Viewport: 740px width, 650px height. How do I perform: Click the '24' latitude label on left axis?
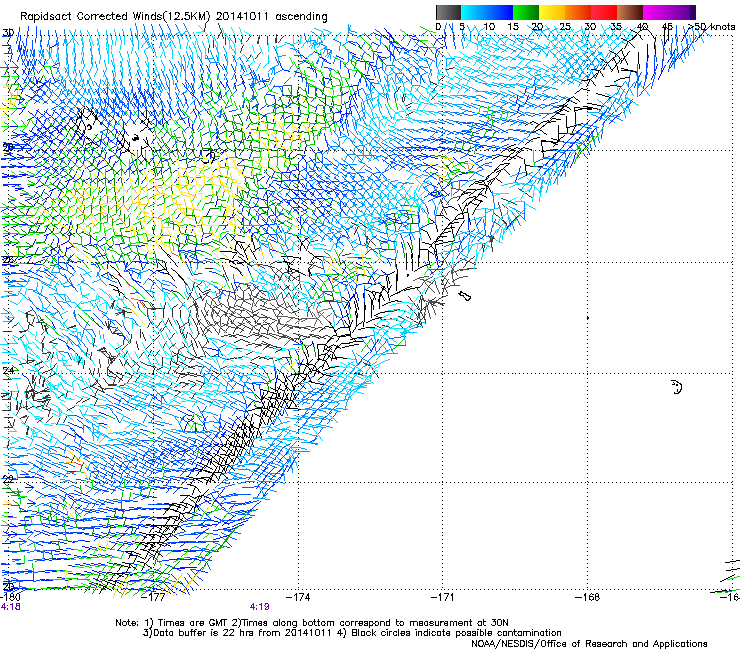point(8,371)
